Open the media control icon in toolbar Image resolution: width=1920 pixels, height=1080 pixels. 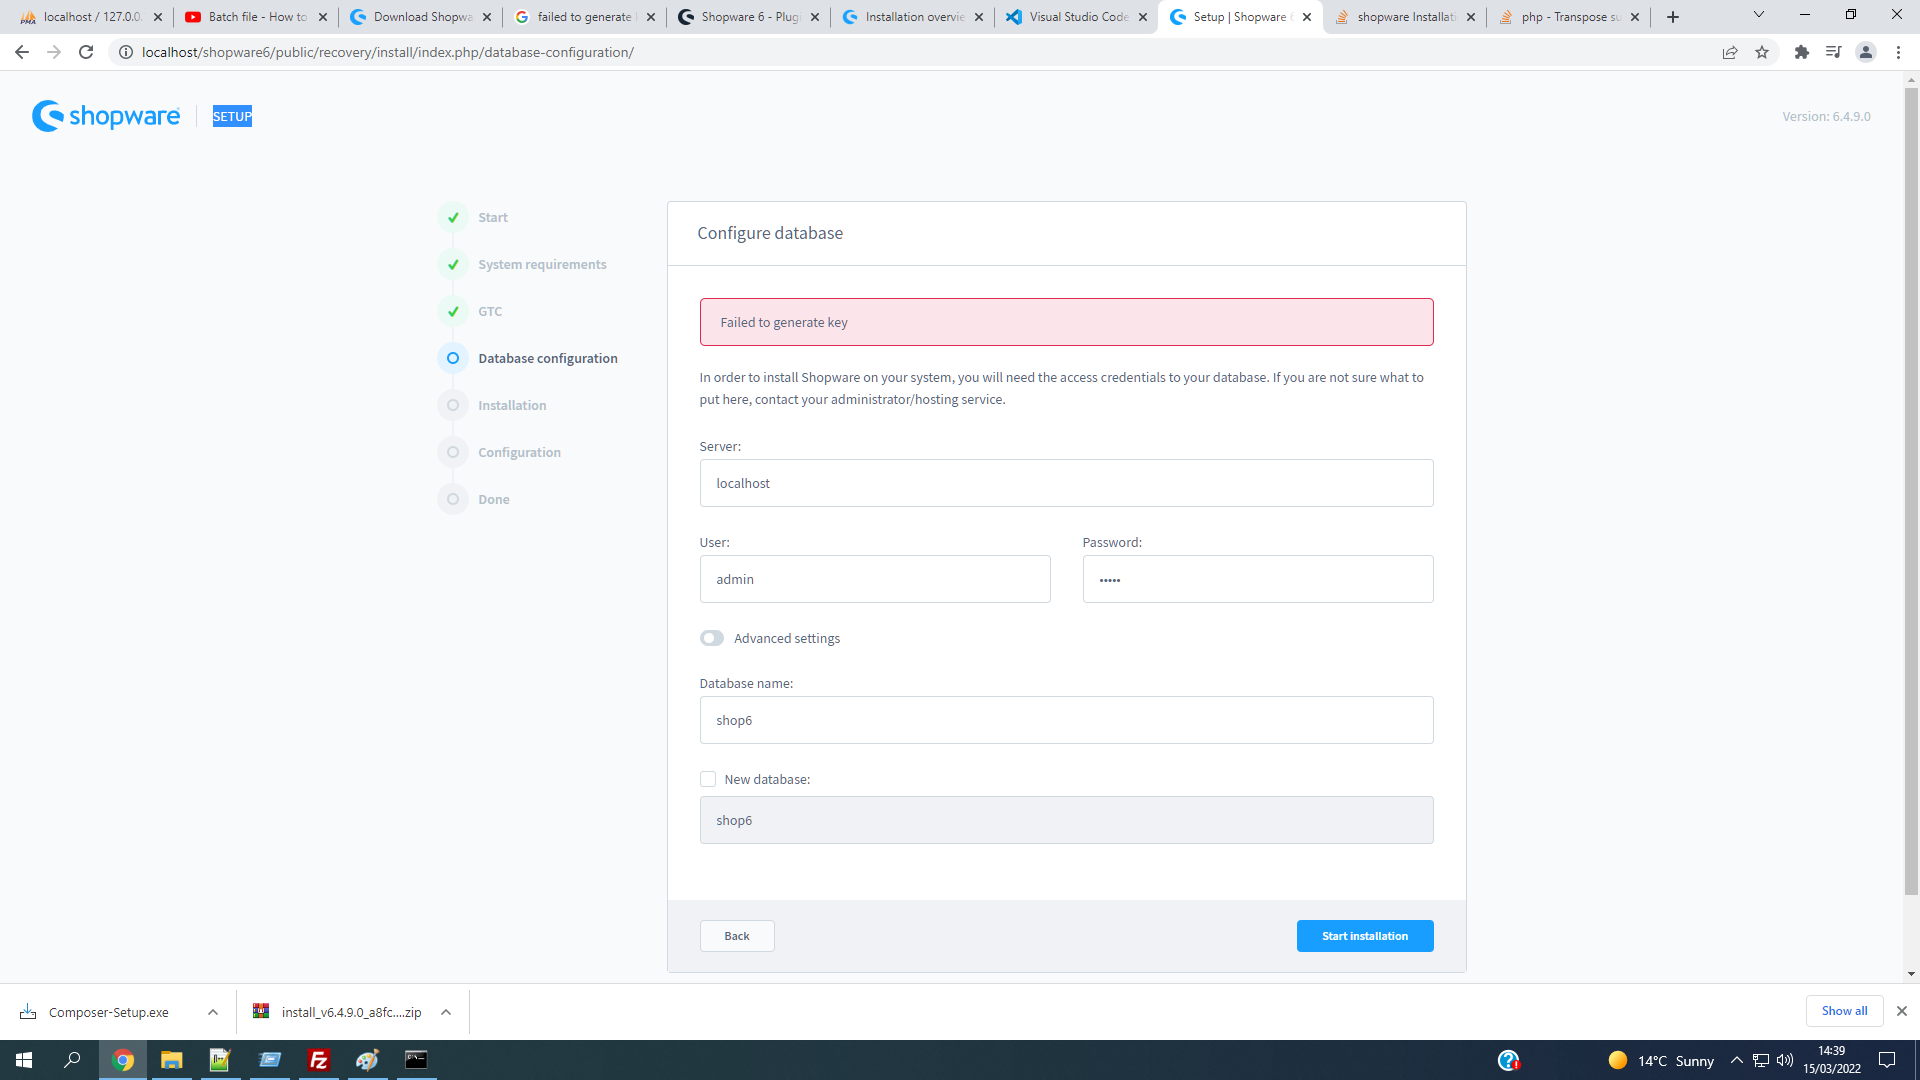[x=1833, y=52]
